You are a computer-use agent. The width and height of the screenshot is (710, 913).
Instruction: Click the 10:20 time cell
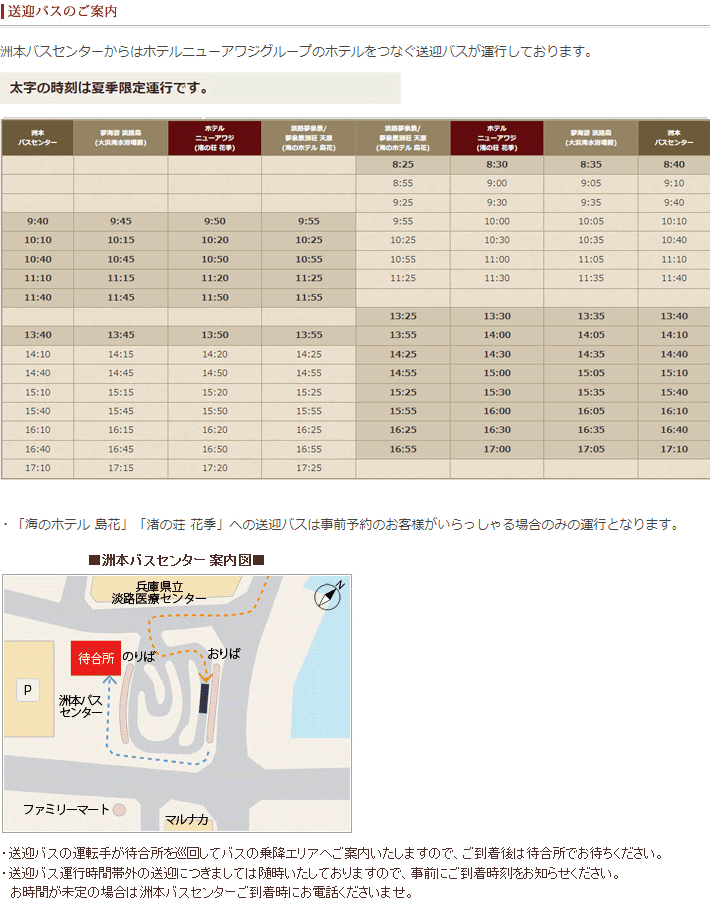tap(215, 240)
